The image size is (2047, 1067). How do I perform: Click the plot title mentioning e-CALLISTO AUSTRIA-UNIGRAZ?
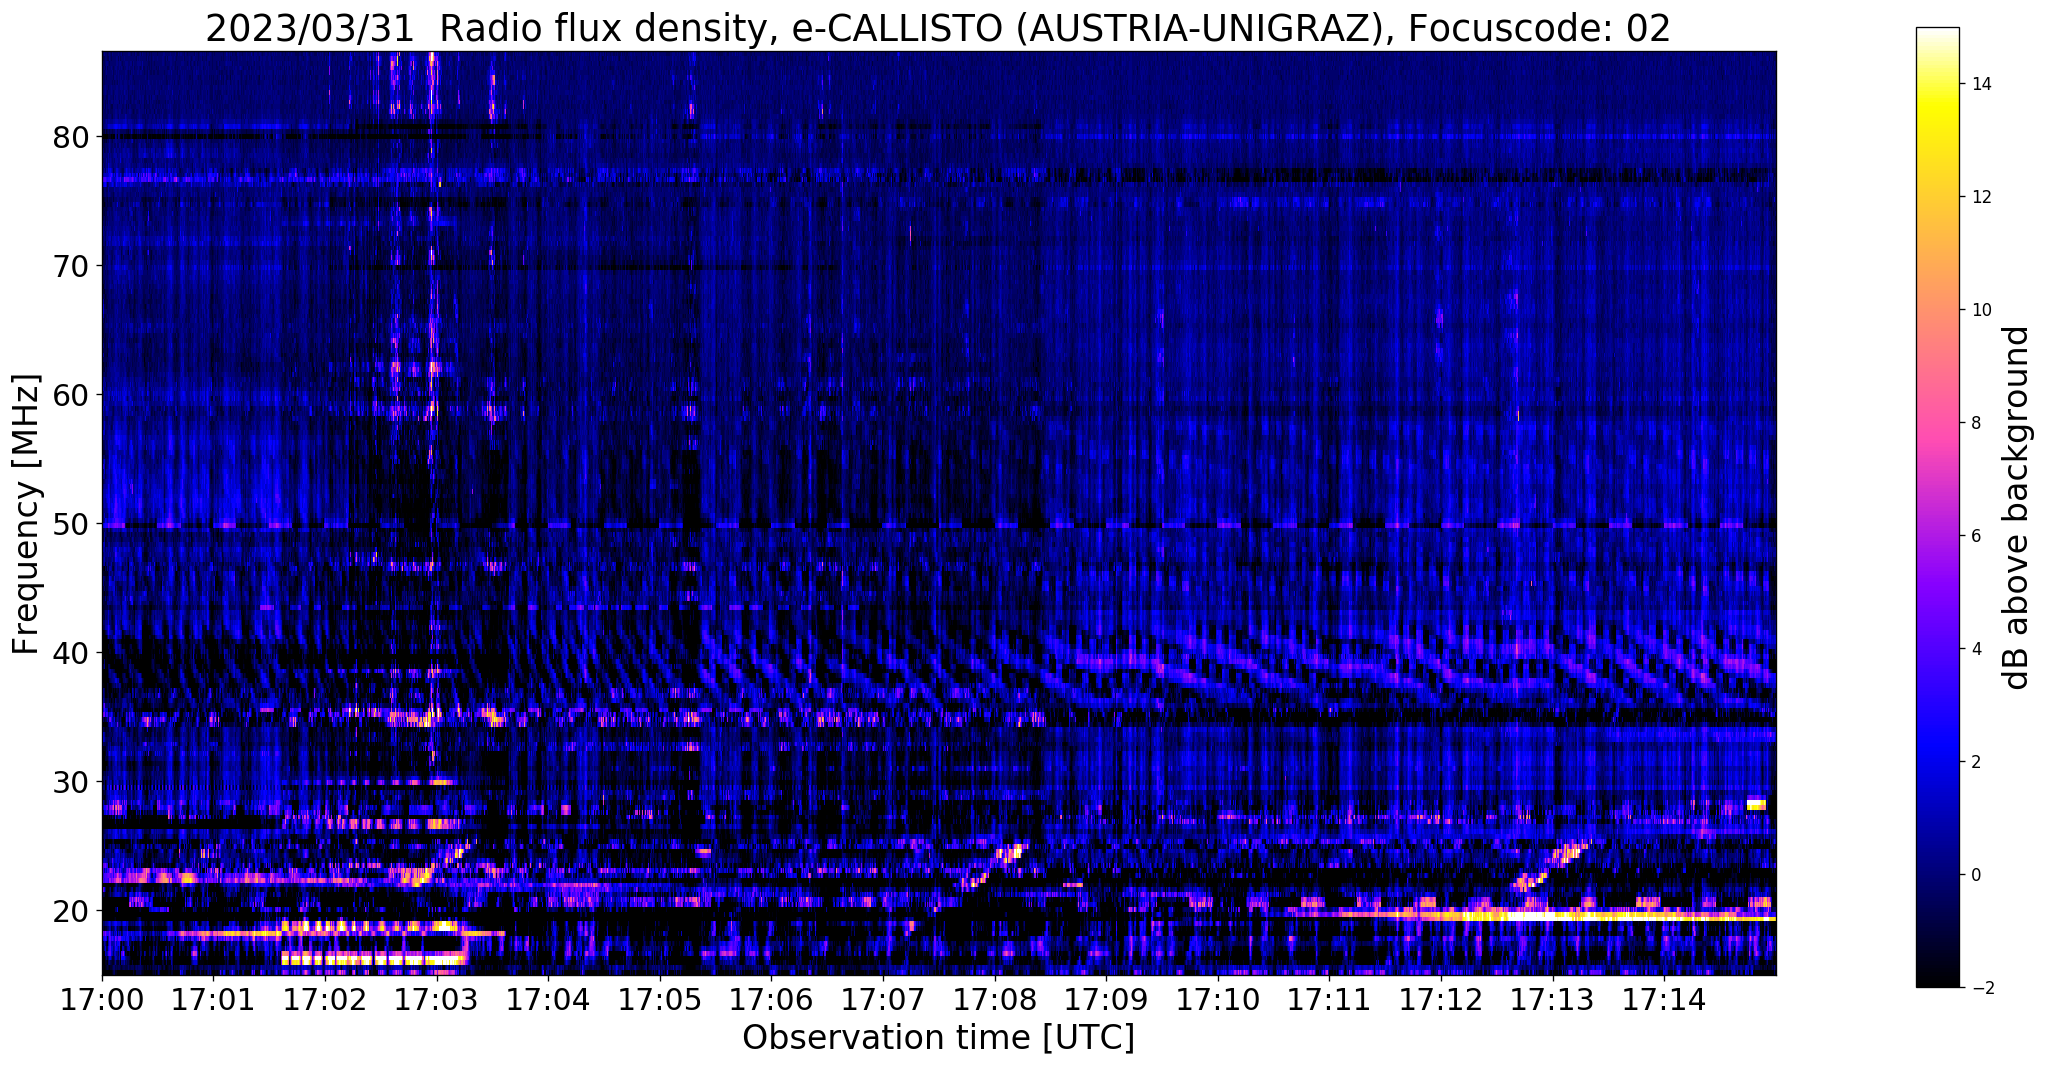(x=937, y=29)
